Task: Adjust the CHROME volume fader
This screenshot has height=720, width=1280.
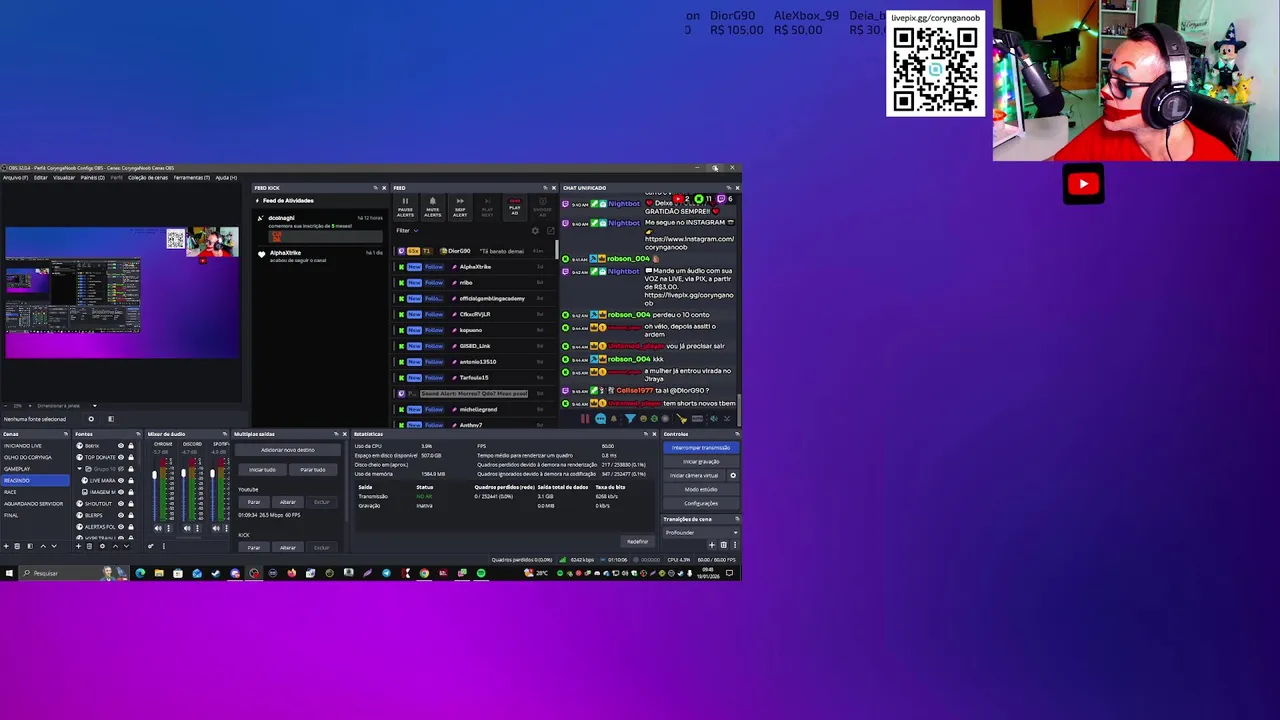Action: (x=155, y=475)
